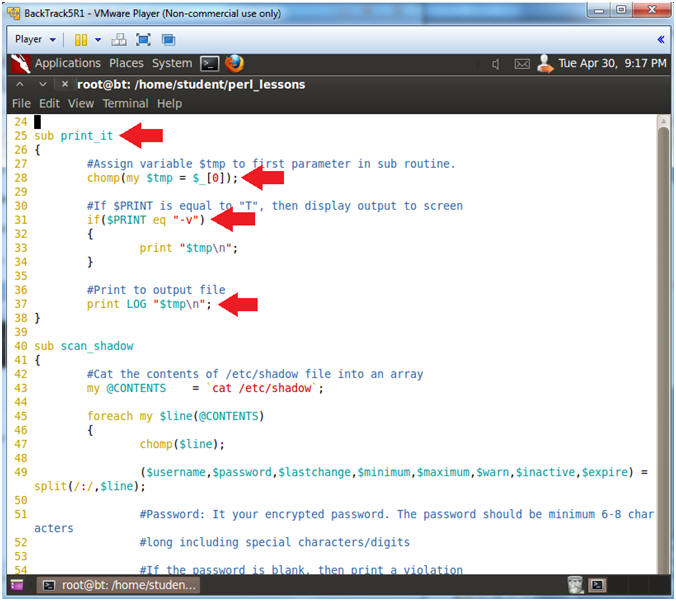Open the user switcher icon
676x601 pixels.
(545, 64)
